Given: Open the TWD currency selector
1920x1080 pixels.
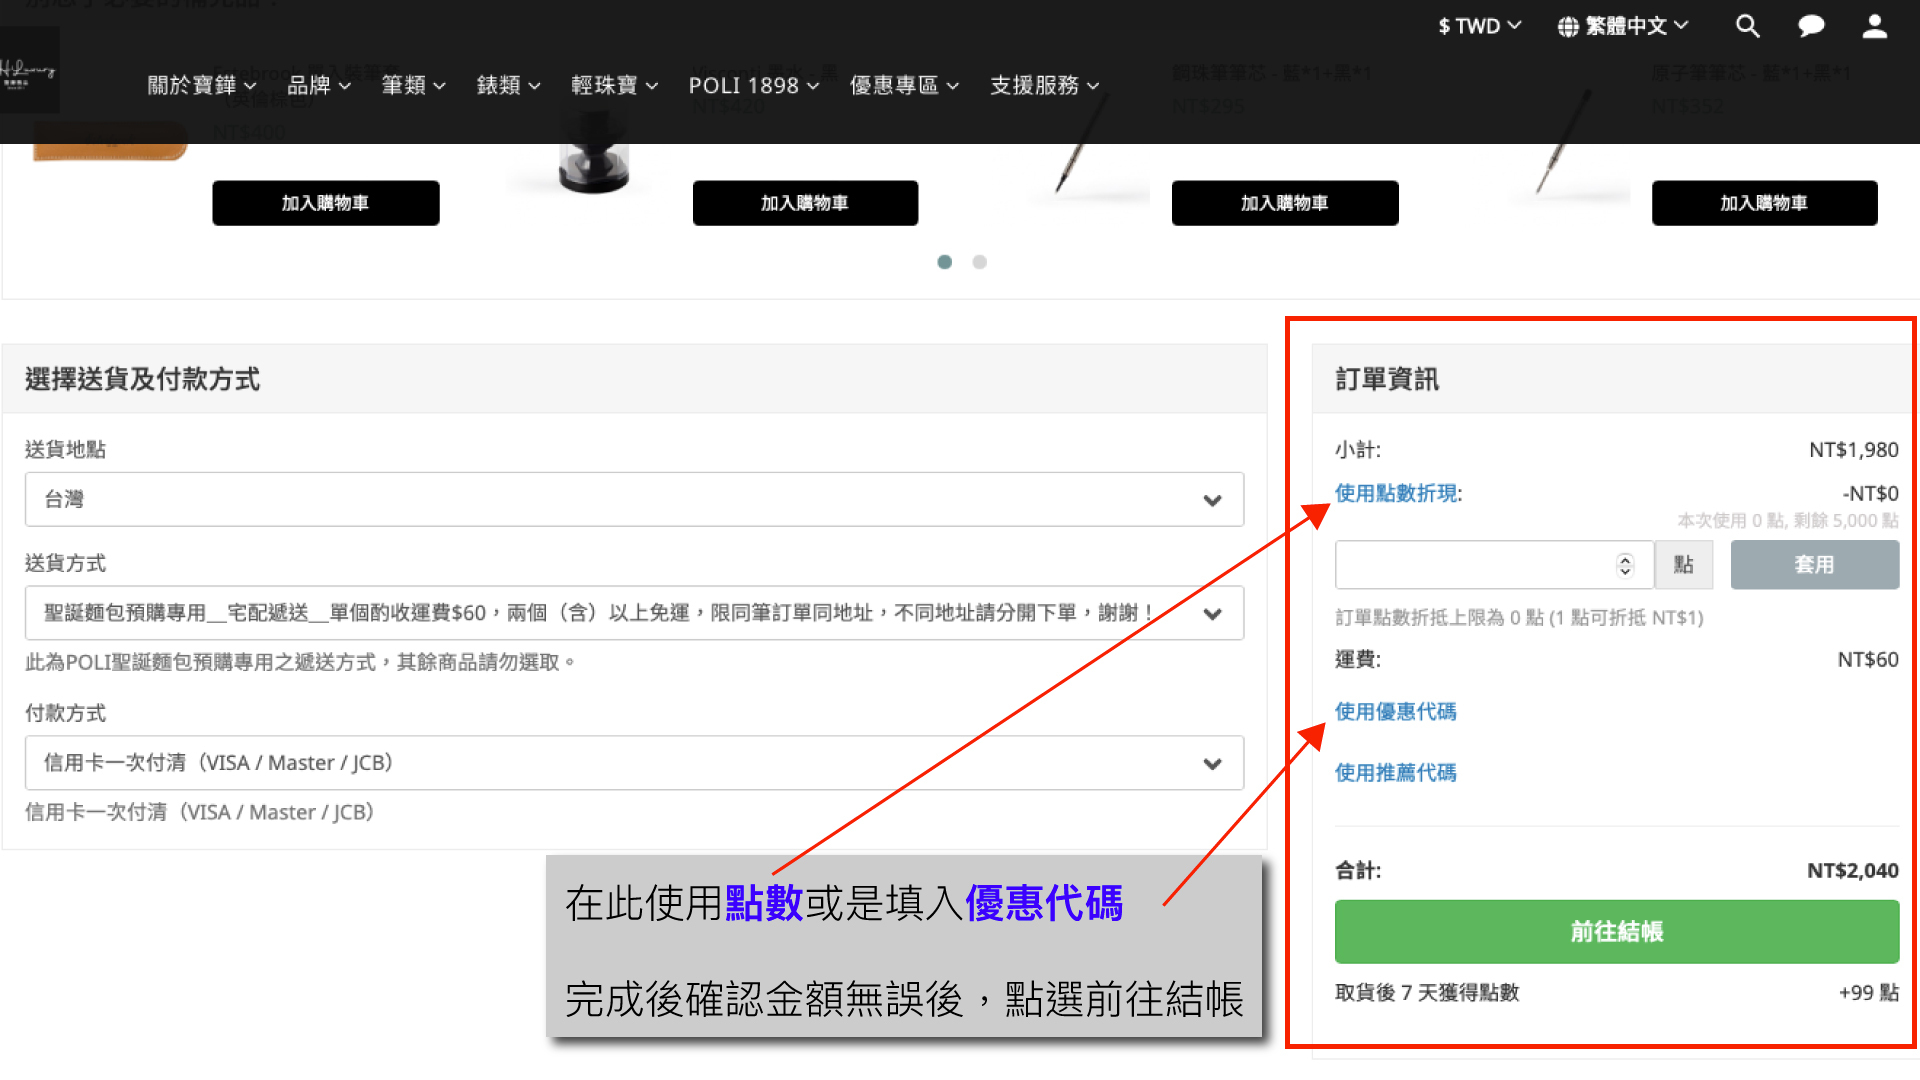Looking at the screenshot, I should [x=1479, y=26].
